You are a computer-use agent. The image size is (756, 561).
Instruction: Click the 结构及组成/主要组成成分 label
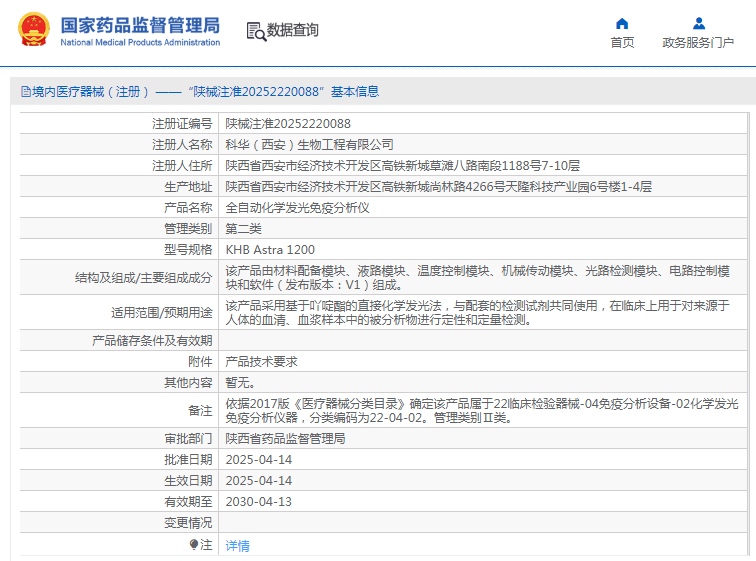(143, 278)
